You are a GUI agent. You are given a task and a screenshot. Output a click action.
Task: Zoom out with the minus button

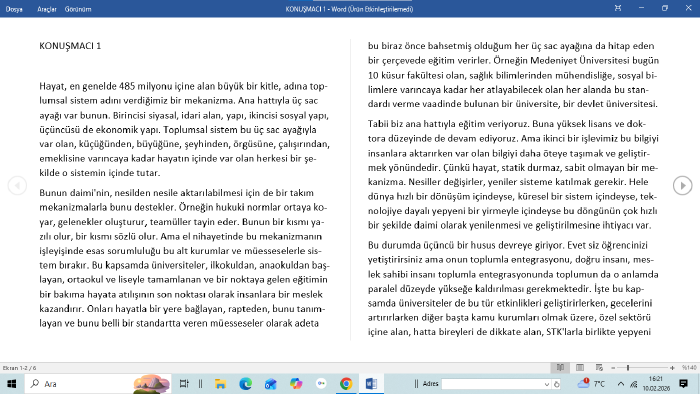[x=613, y=368]
